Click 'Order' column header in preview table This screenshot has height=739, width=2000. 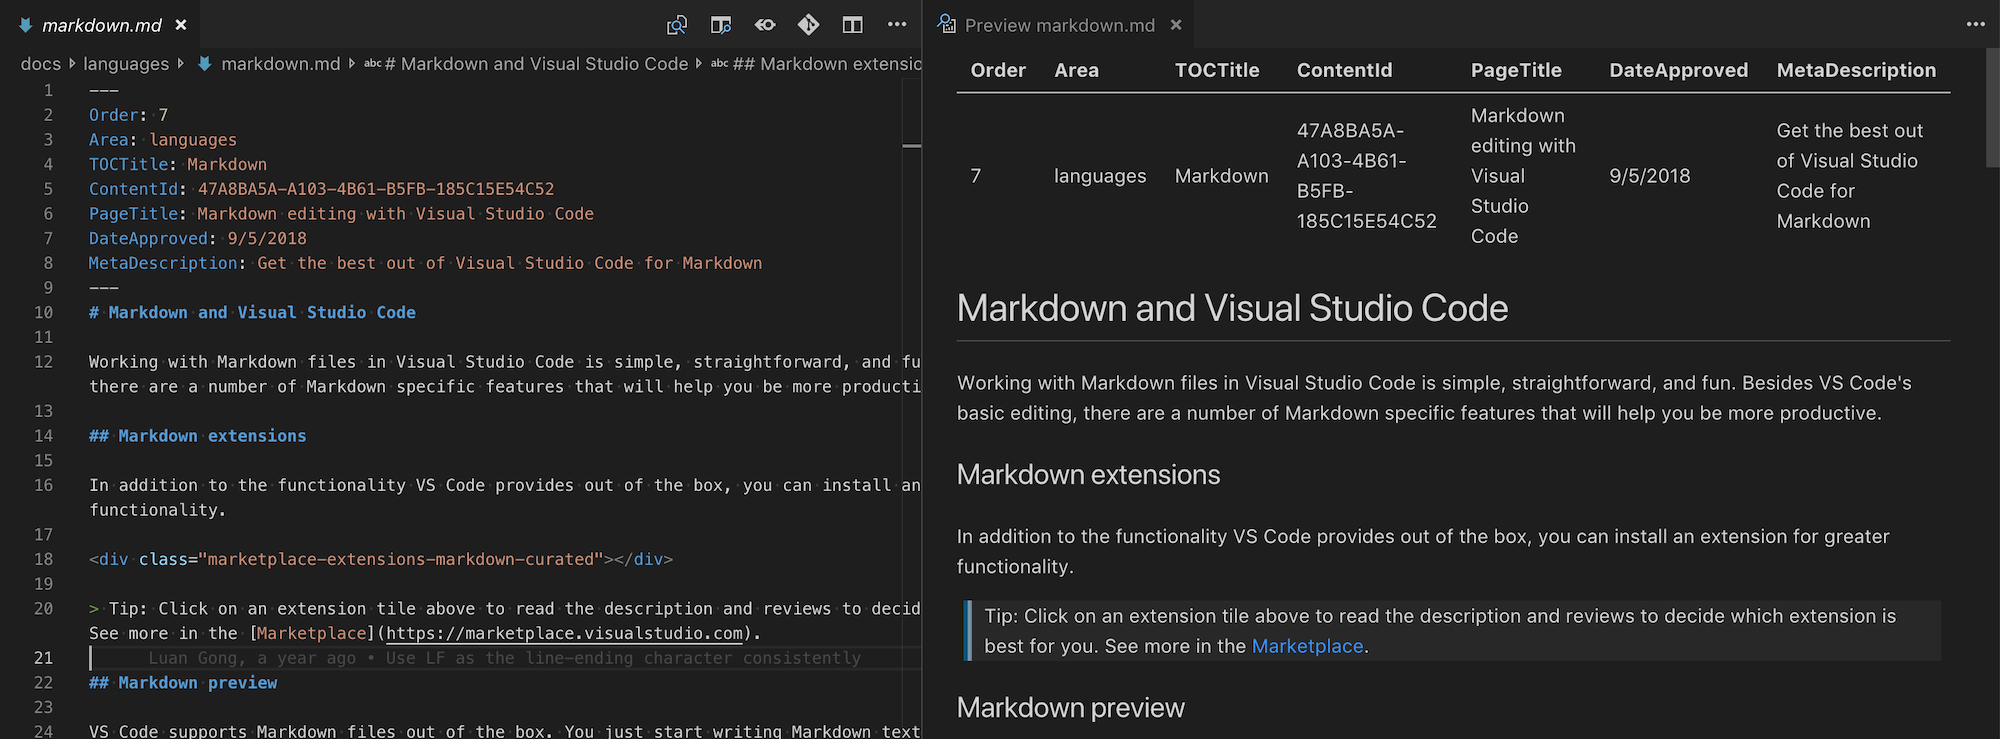pos(998,71)
